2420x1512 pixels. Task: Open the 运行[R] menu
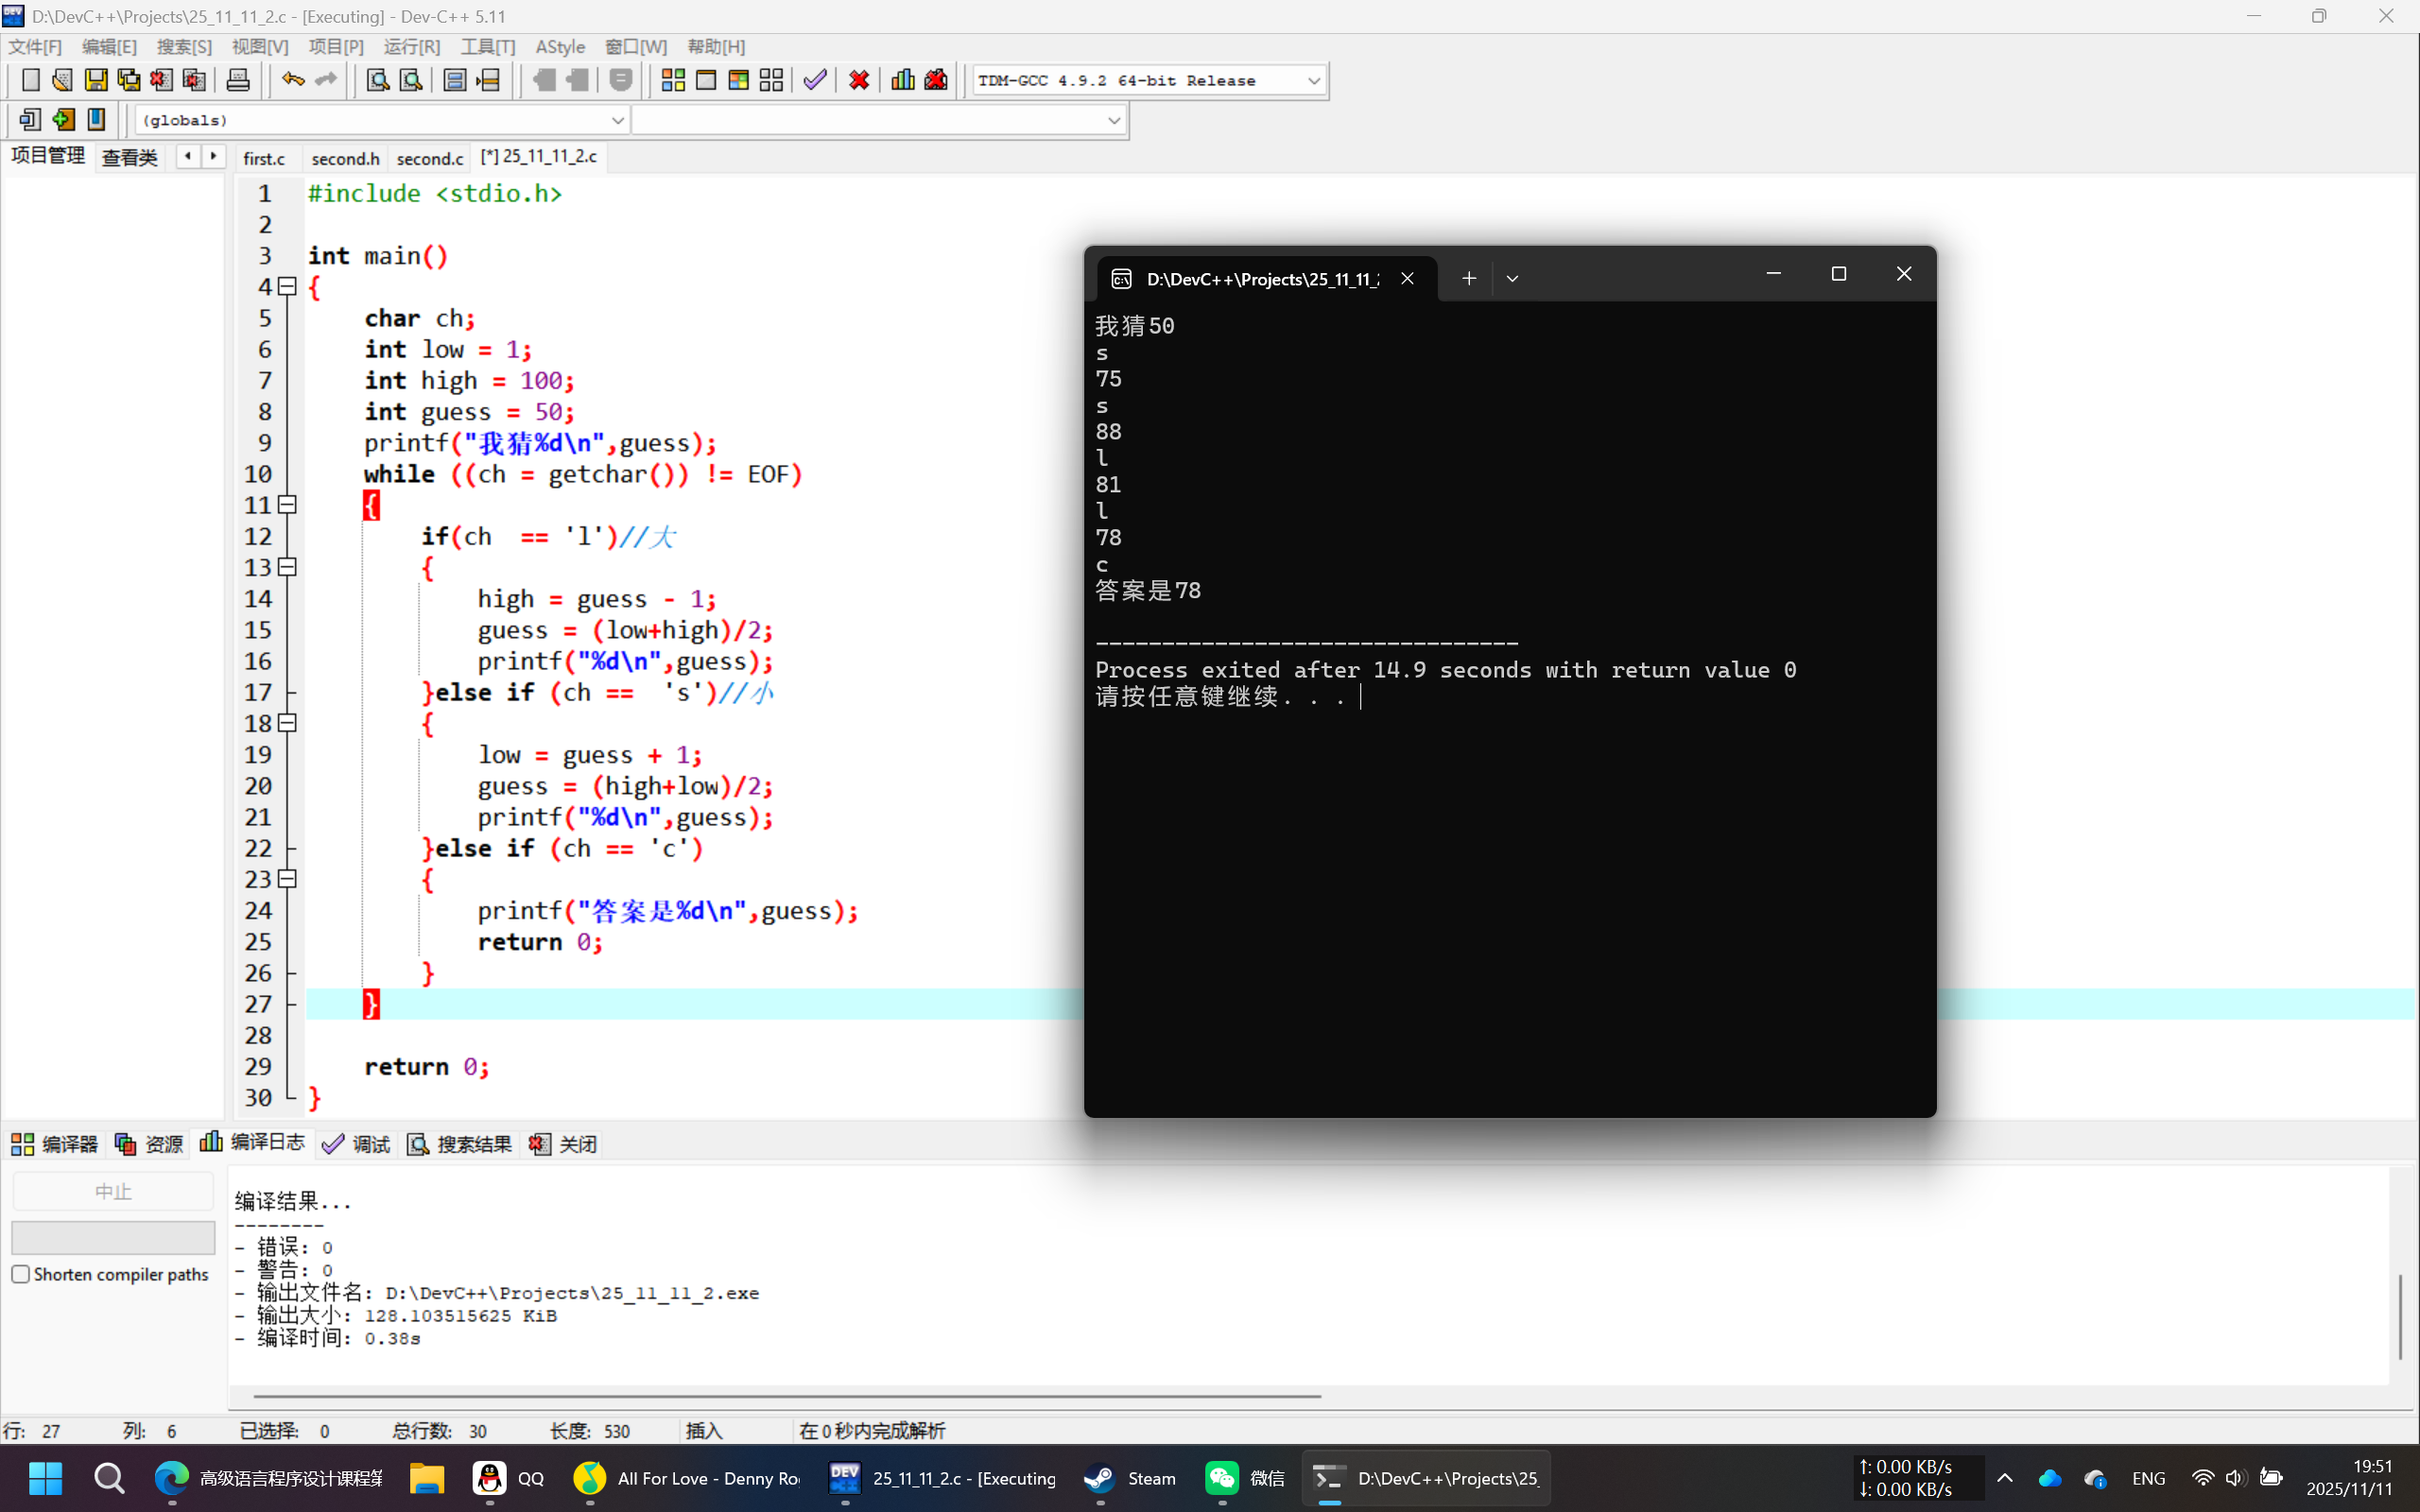(x=411, y=47)
